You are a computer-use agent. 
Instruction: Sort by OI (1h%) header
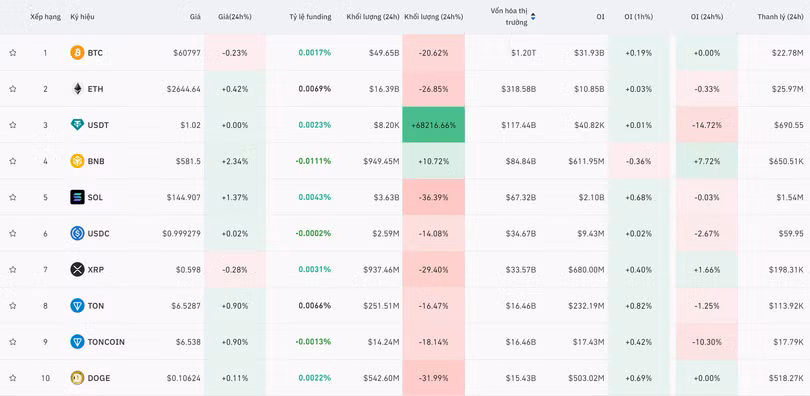[x=638, y=17]
